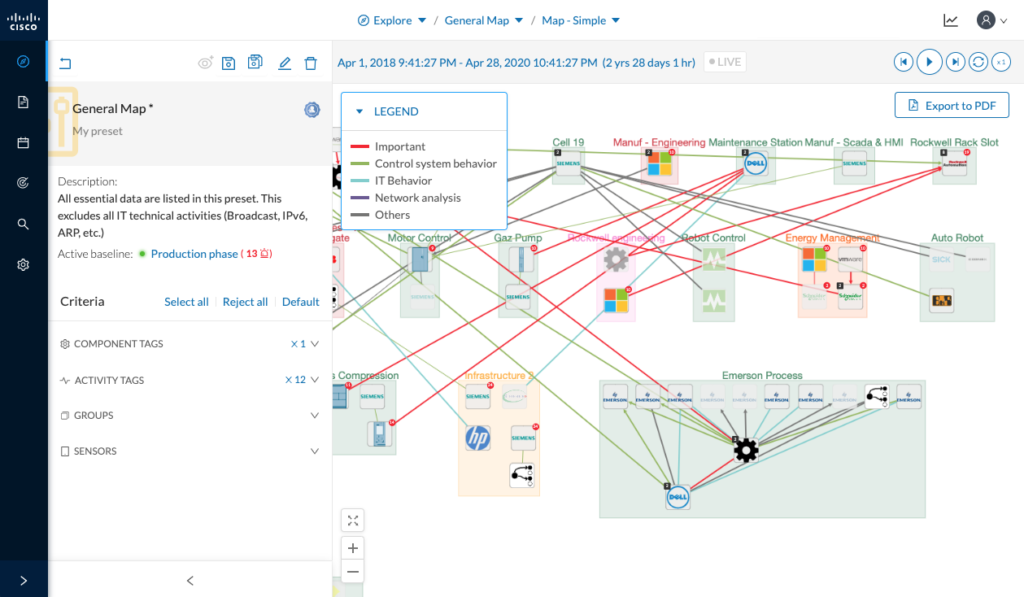The height and width of the screenshot is (597, 1024).
Task: Click Export to PDF button
Action: (952, 105)
